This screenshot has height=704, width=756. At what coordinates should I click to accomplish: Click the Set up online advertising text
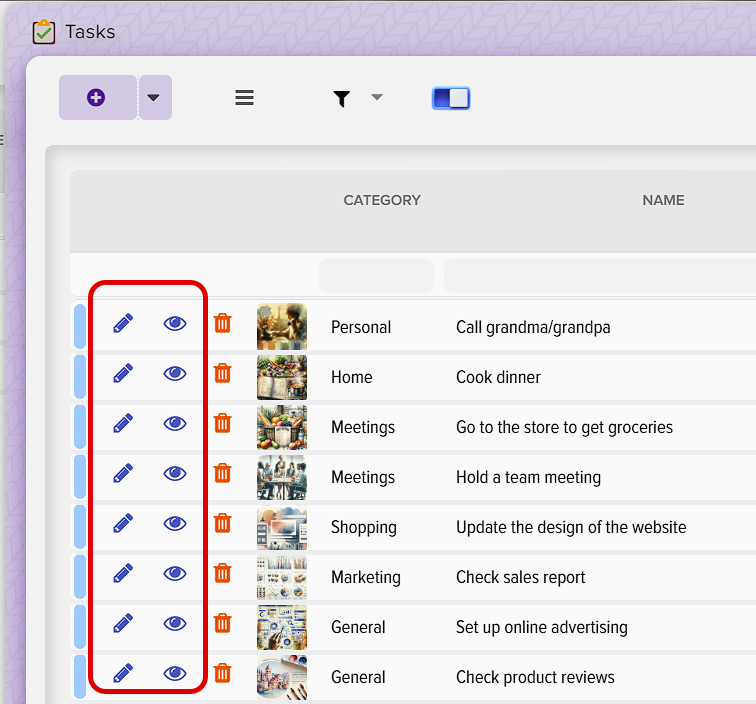[x=541, y=627]
